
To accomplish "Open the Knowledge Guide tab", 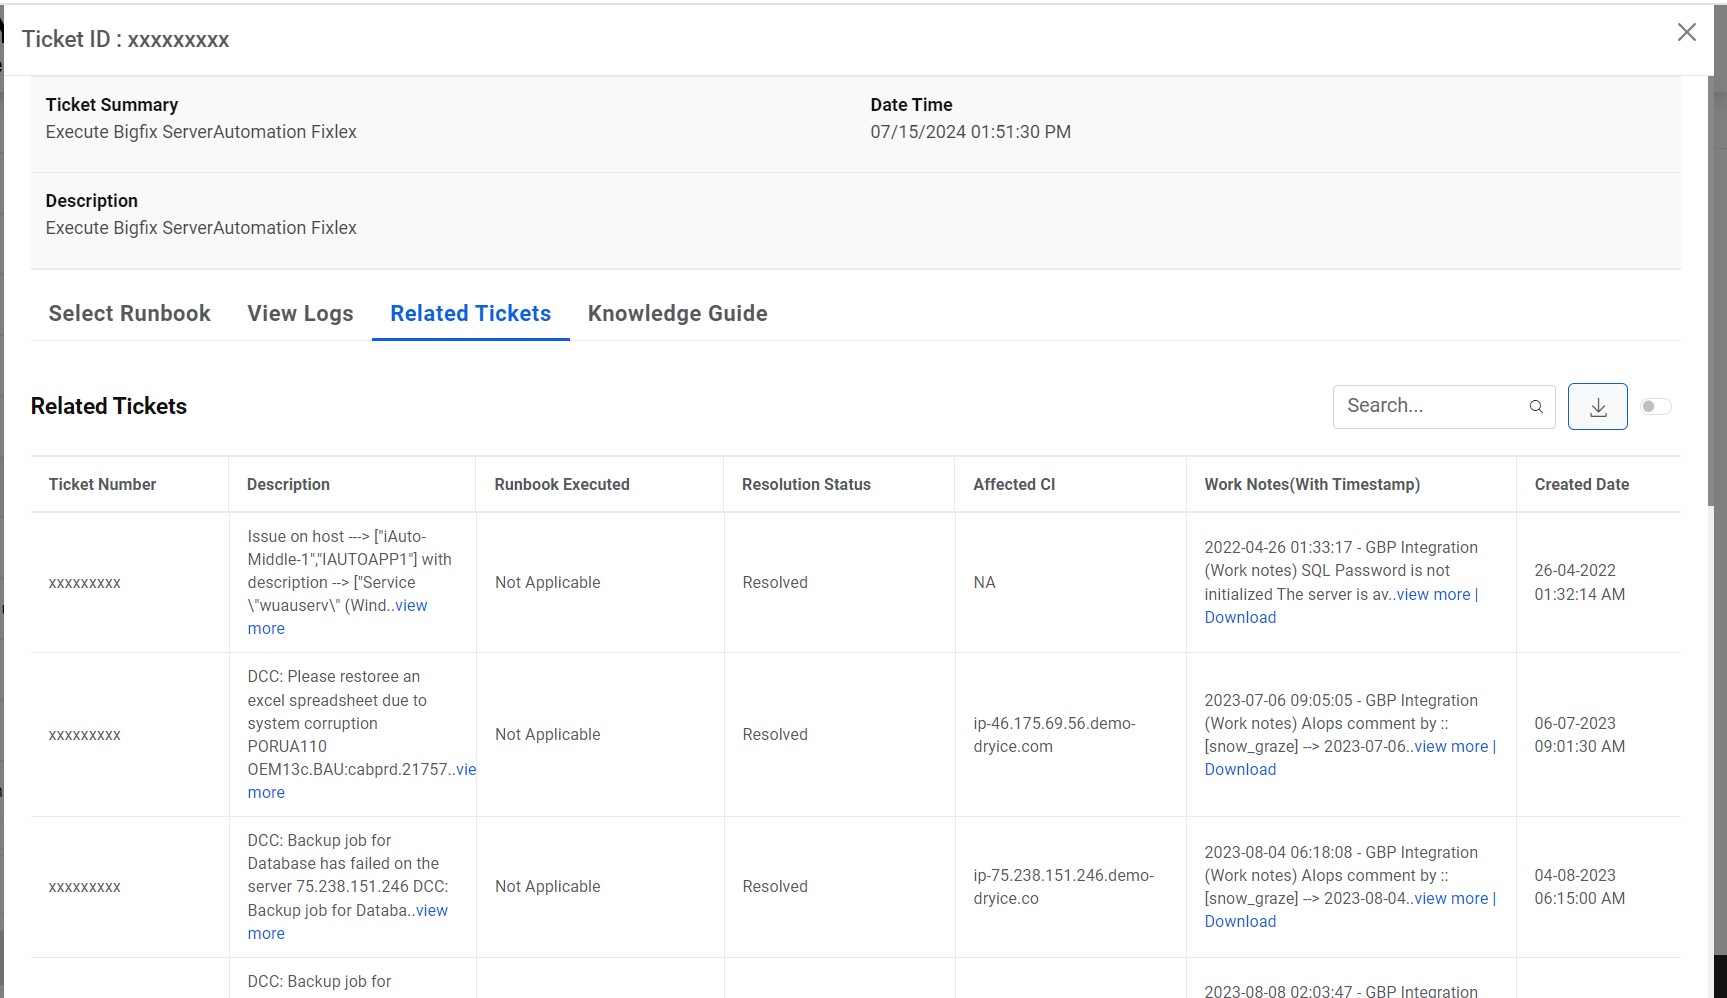I will (x=677, y=314).
